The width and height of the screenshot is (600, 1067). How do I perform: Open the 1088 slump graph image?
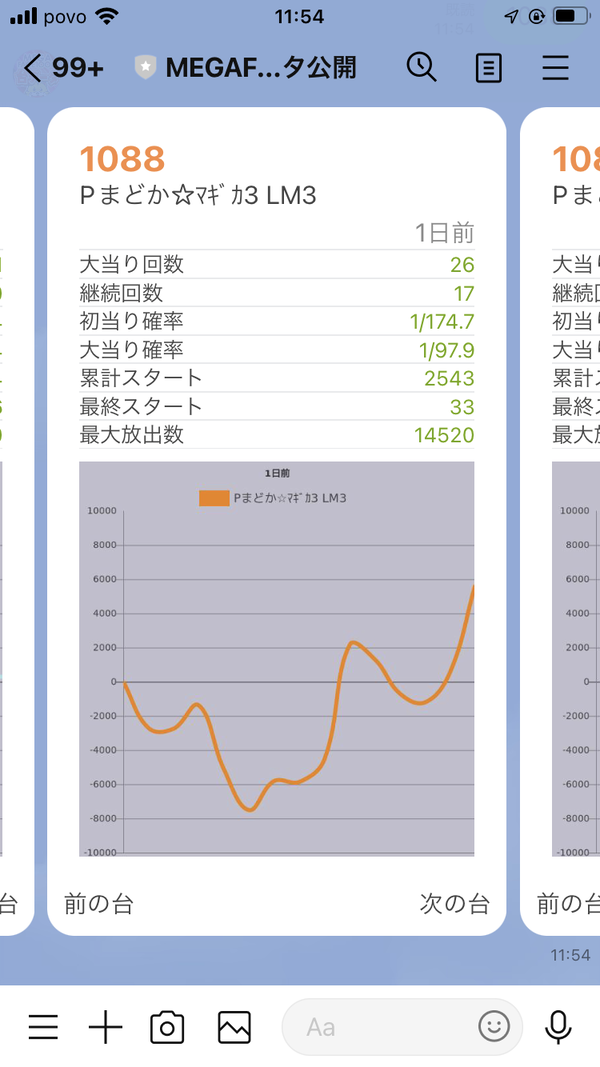click(277, 659)
